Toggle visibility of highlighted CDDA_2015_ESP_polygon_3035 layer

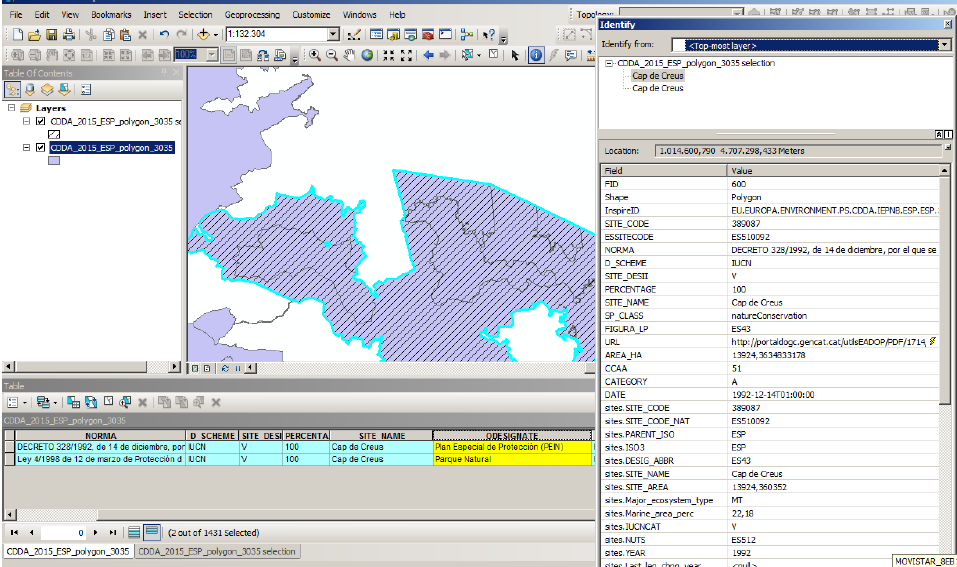(x=40, y=148)
